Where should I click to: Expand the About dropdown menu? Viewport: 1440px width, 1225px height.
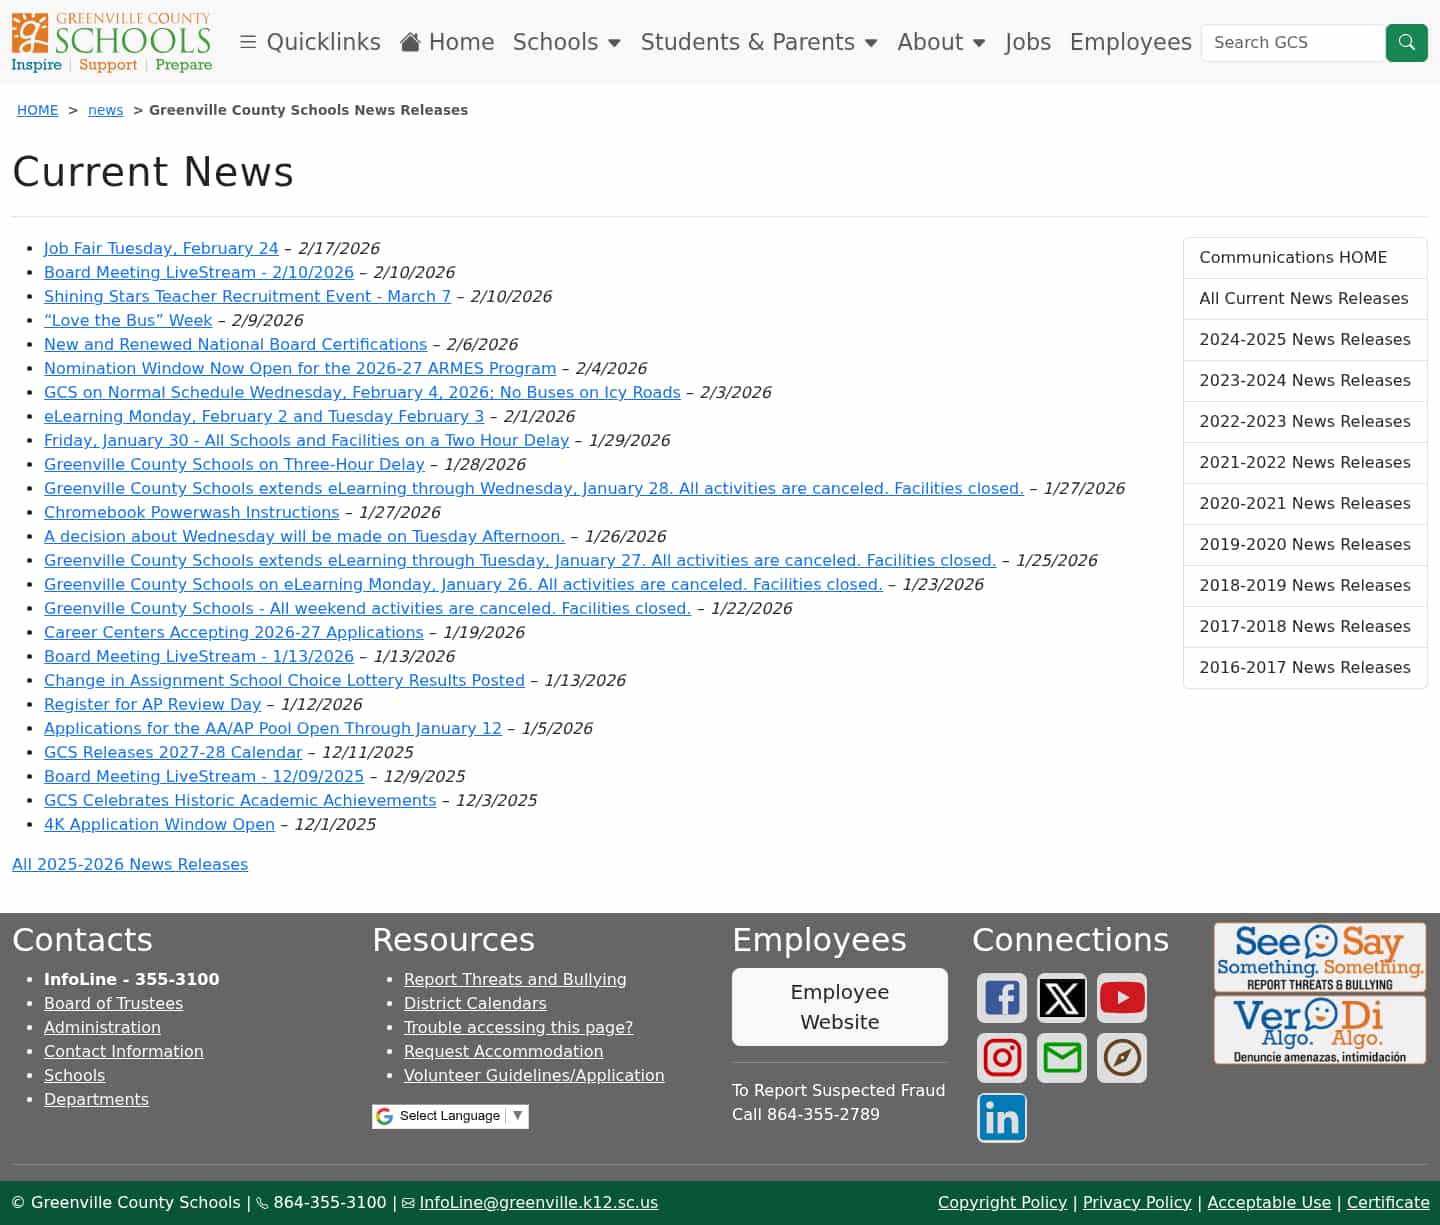coord(941,42)
